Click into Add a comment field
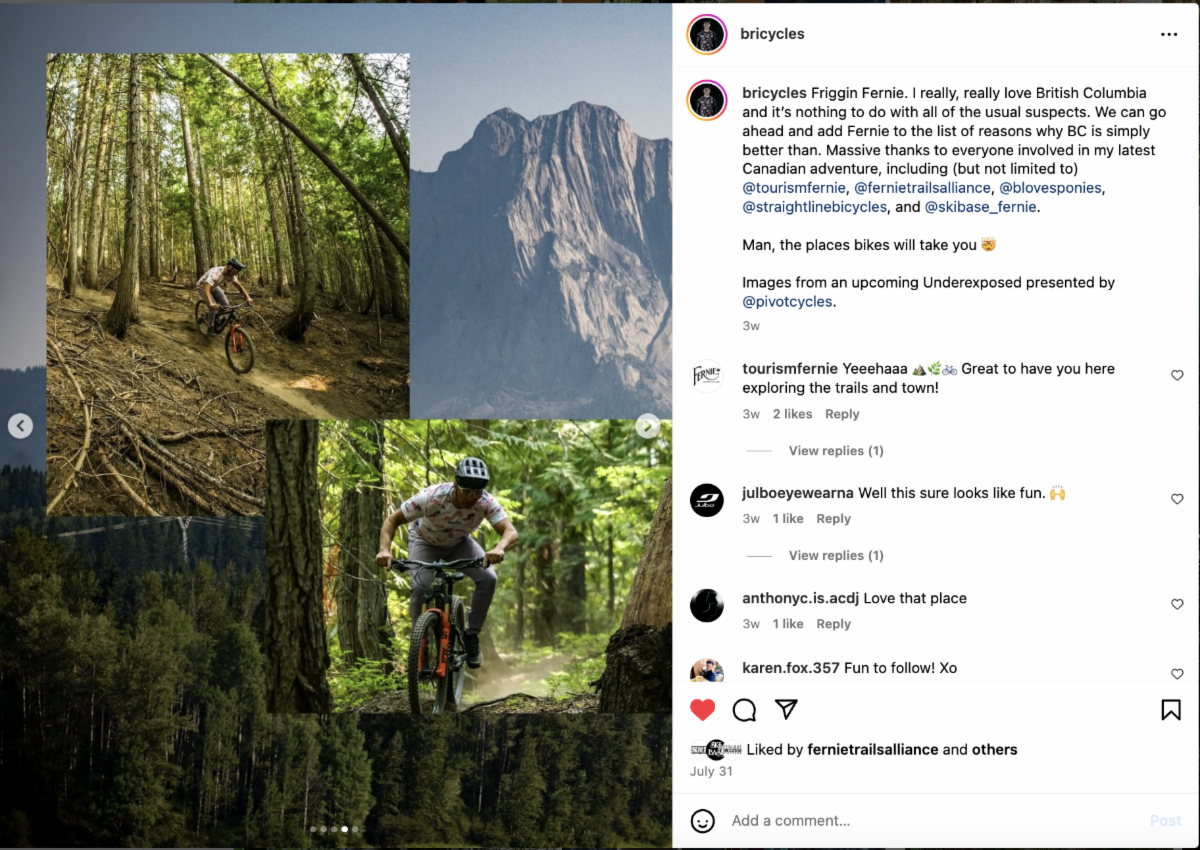The height and width of the screenshot is (850, 1200). [930, 821]
